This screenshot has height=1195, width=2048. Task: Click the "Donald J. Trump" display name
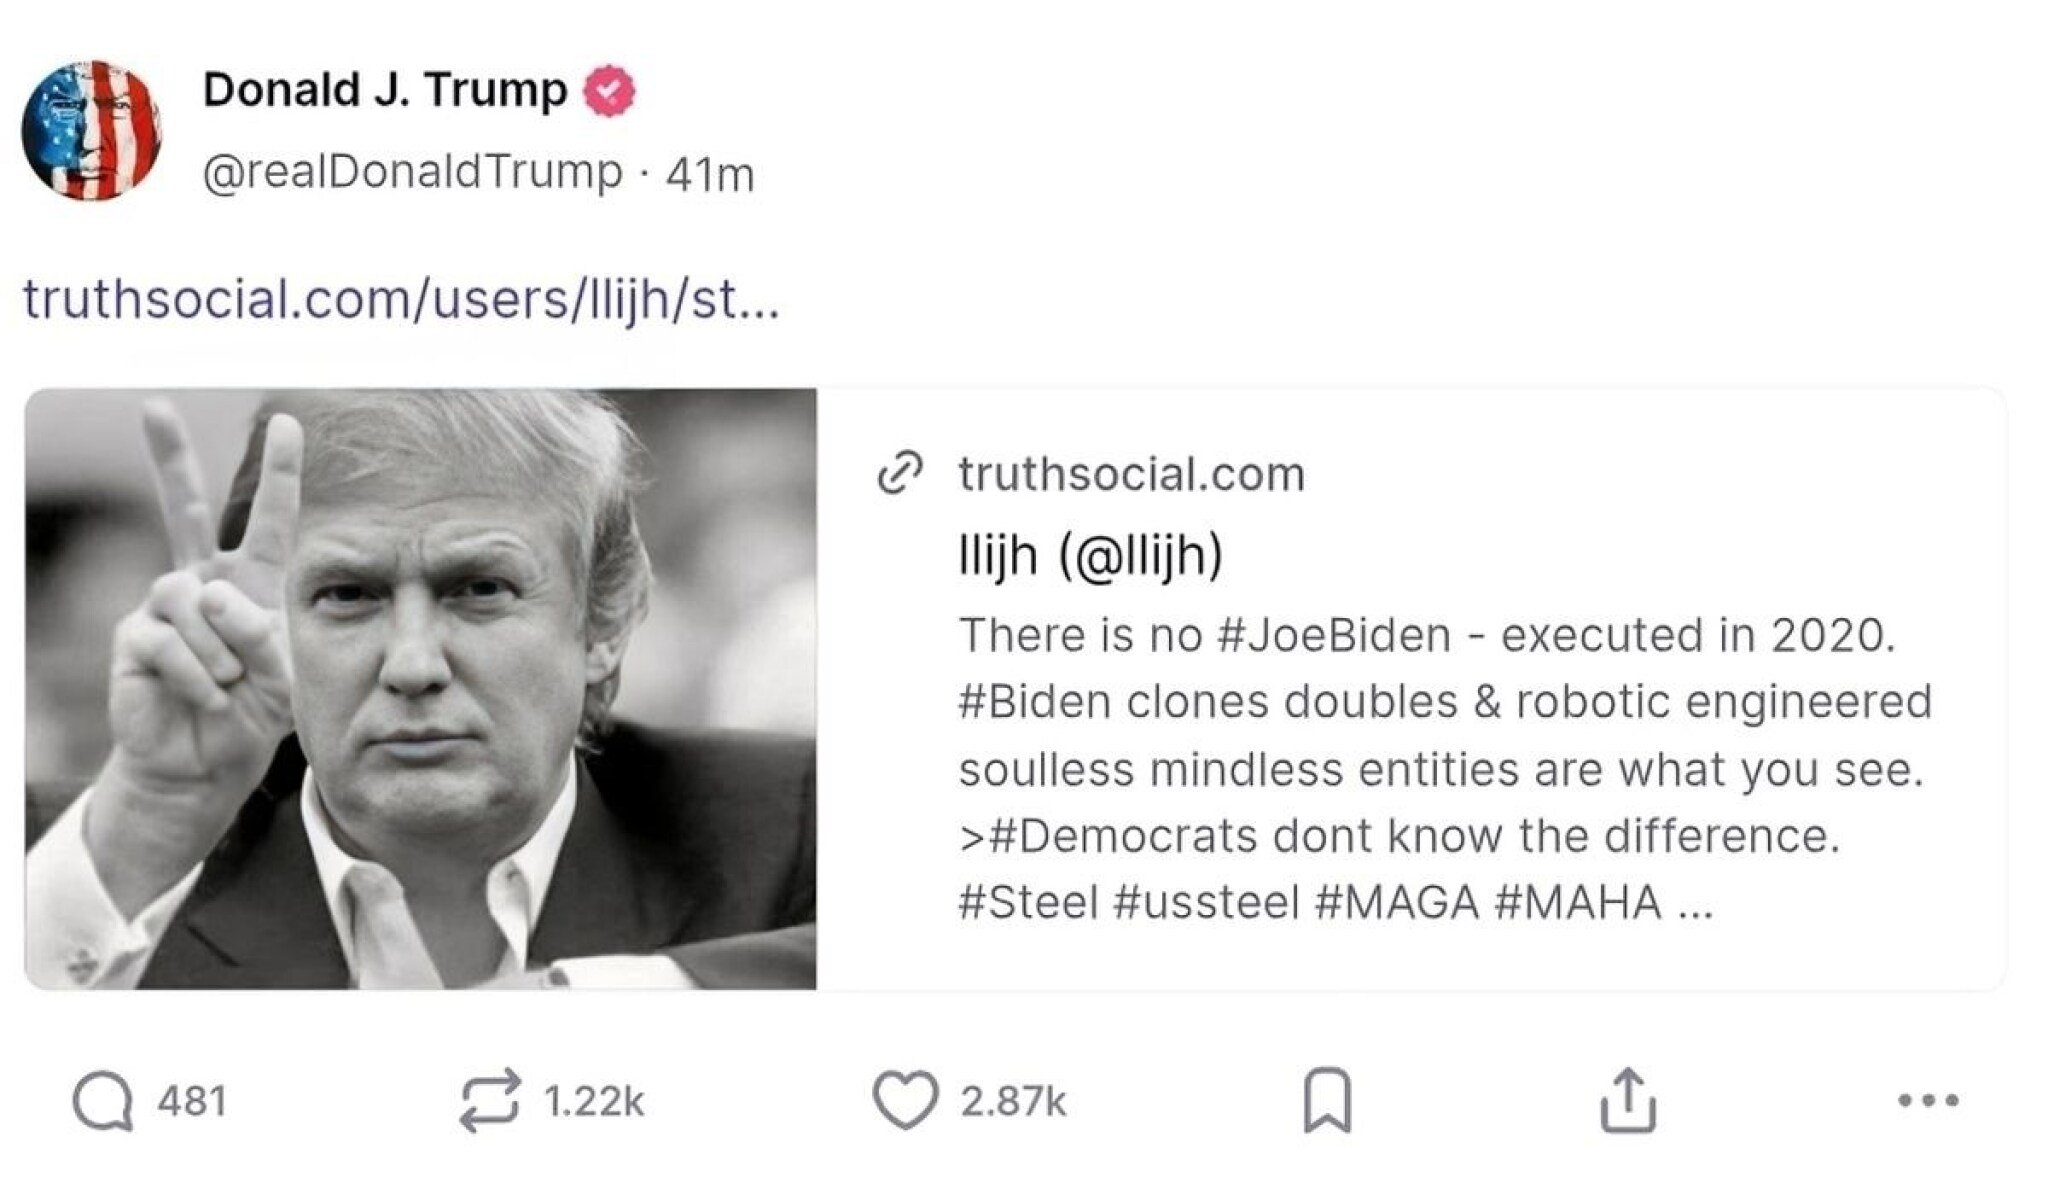385,90
